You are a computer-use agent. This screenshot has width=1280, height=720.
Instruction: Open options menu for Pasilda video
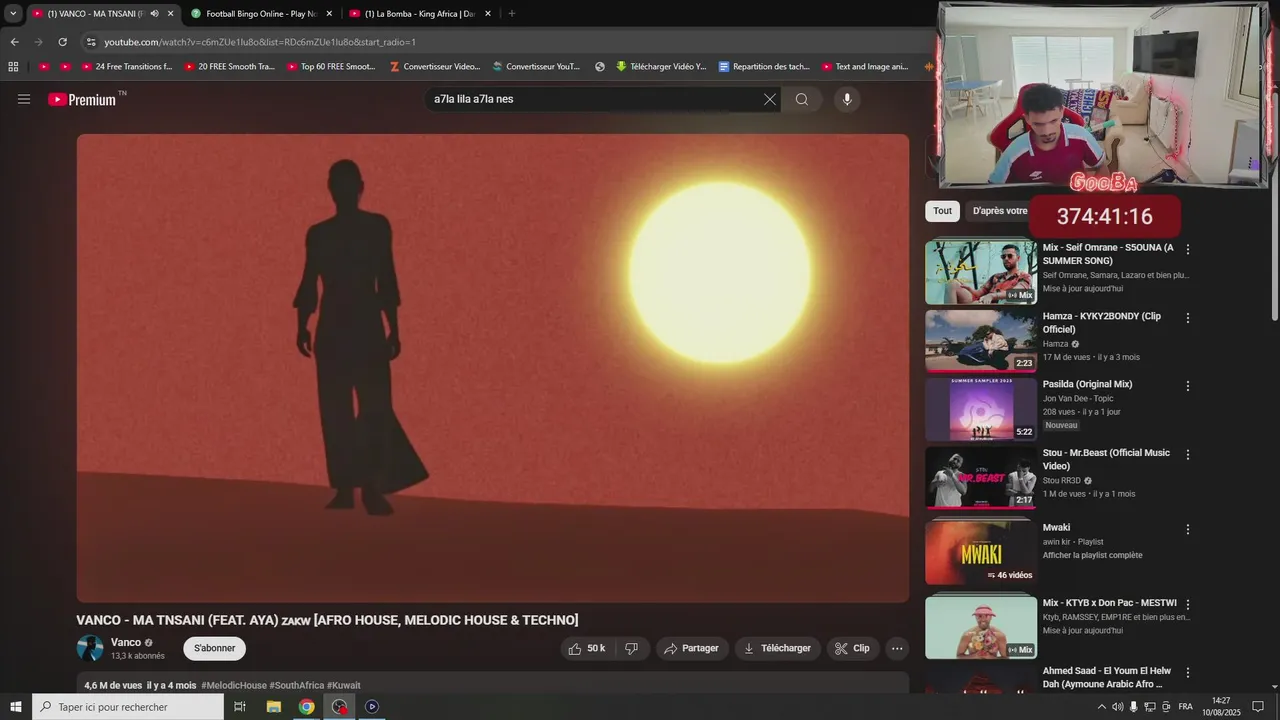pyautogui.click(x=1188, y=386)
